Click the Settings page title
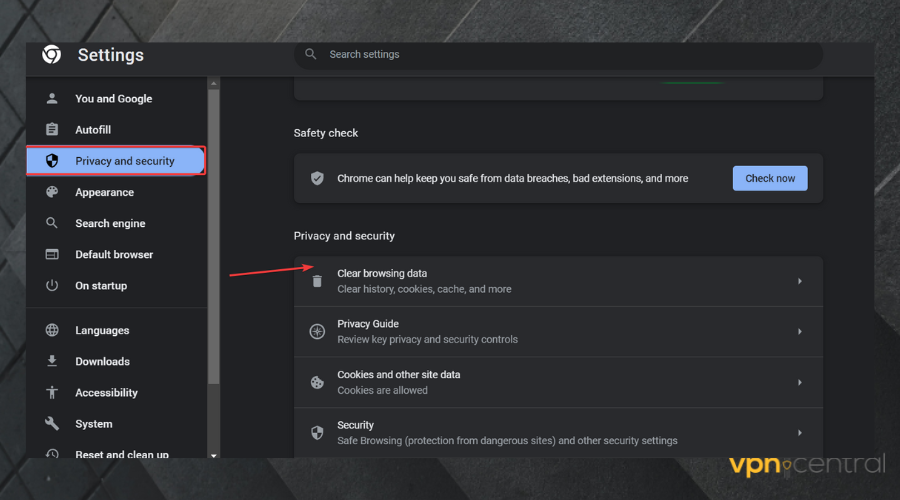The height and width of the screenshot is (500, 900). (x=111, y=55)
